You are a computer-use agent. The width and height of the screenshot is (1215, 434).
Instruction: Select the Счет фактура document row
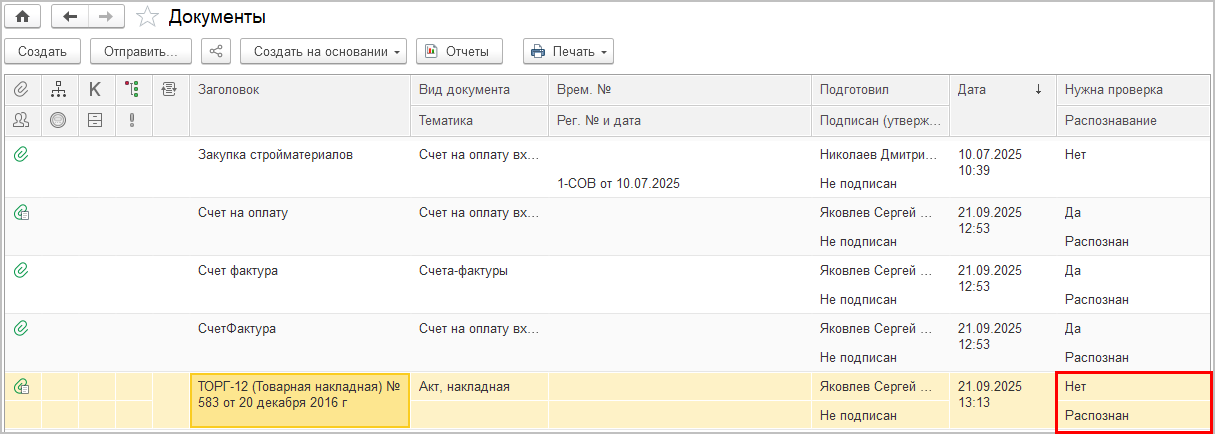click(238, 271)
